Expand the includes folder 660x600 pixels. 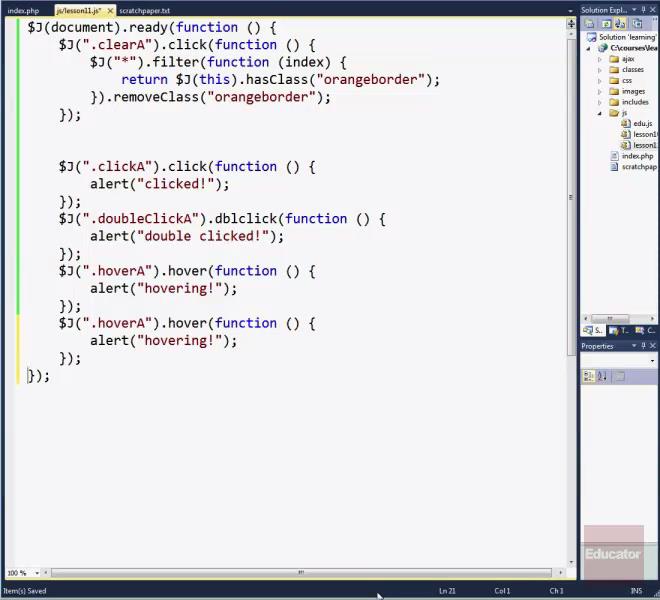coord(600,102)
